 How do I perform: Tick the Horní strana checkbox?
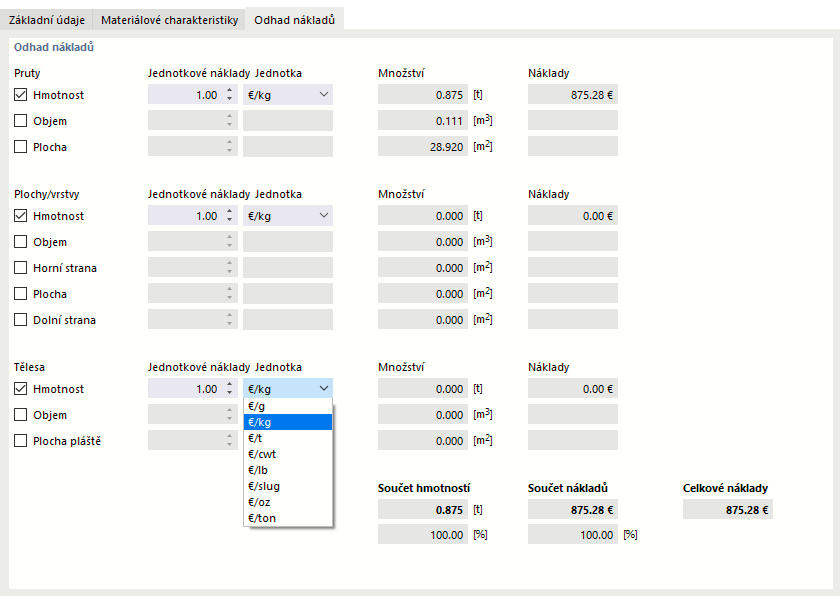(x=20, y=268)
